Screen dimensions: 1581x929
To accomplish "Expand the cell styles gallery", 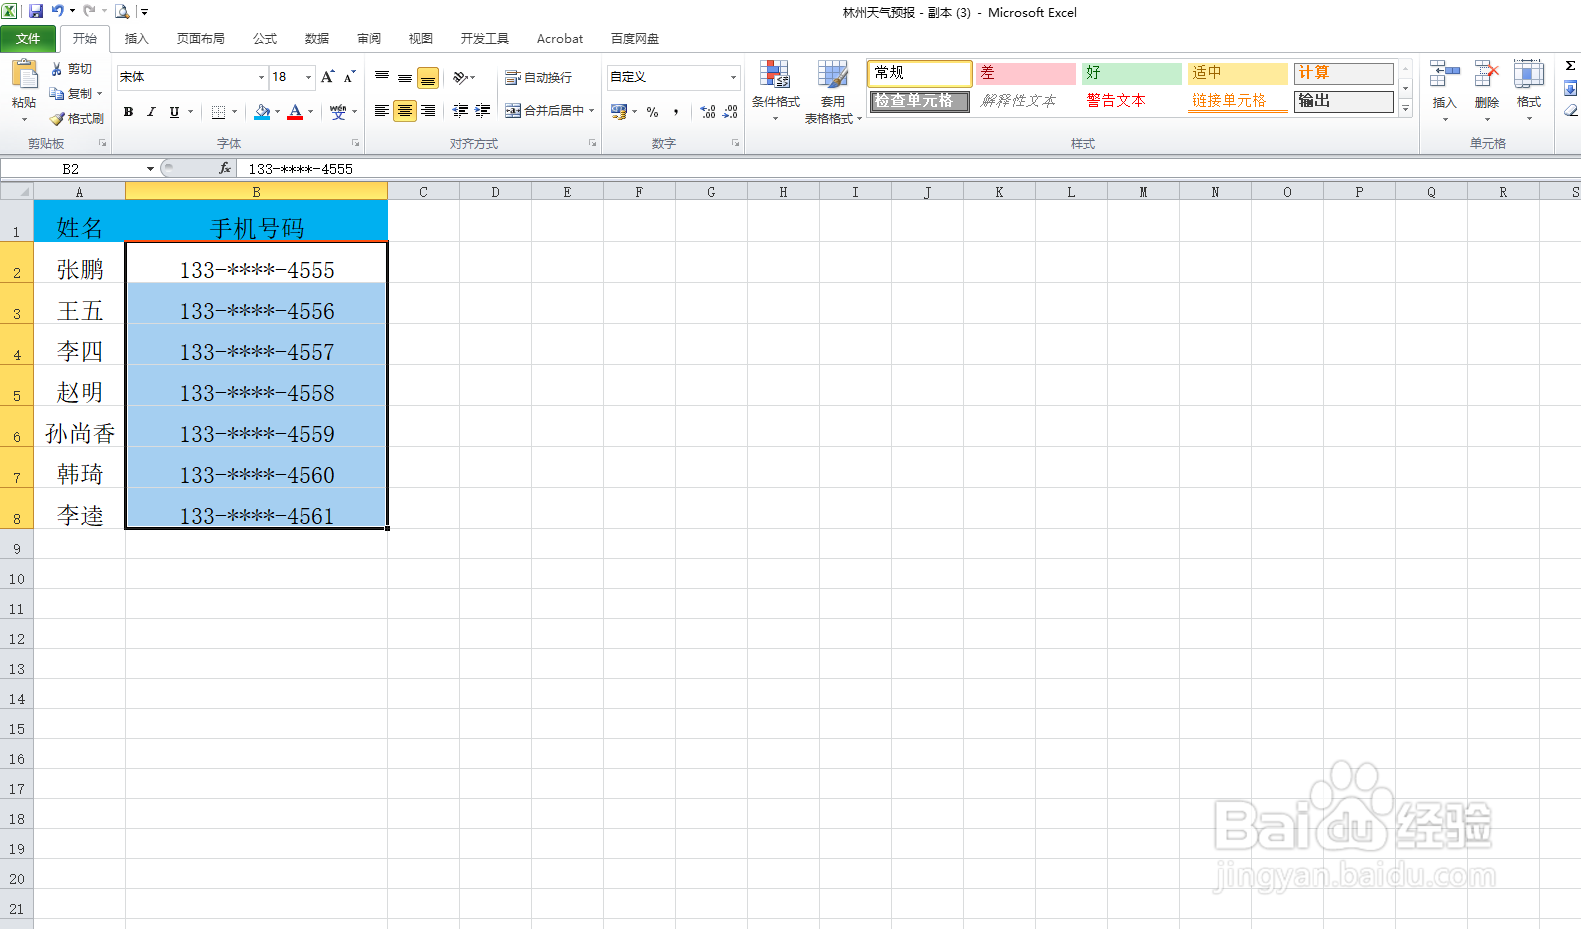I will coord(1405,109).
